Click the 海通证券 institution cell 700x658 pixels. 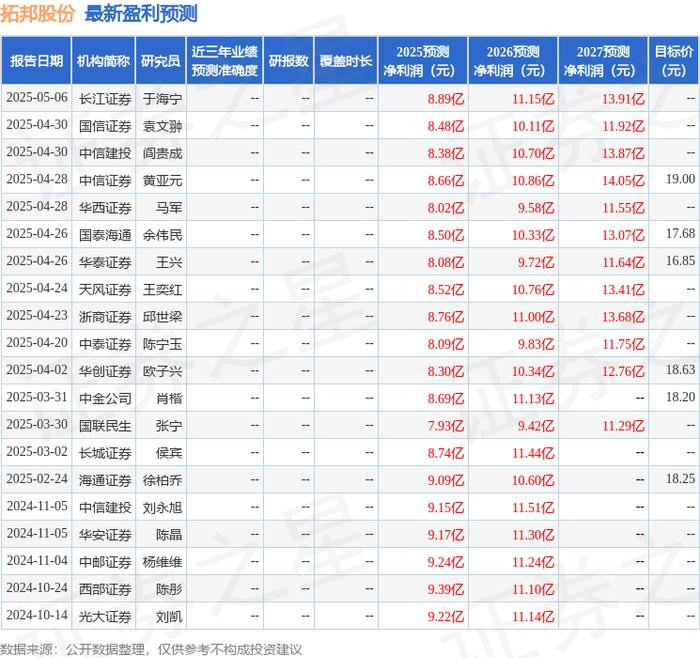pyautogui.click(x=105, y=480)
